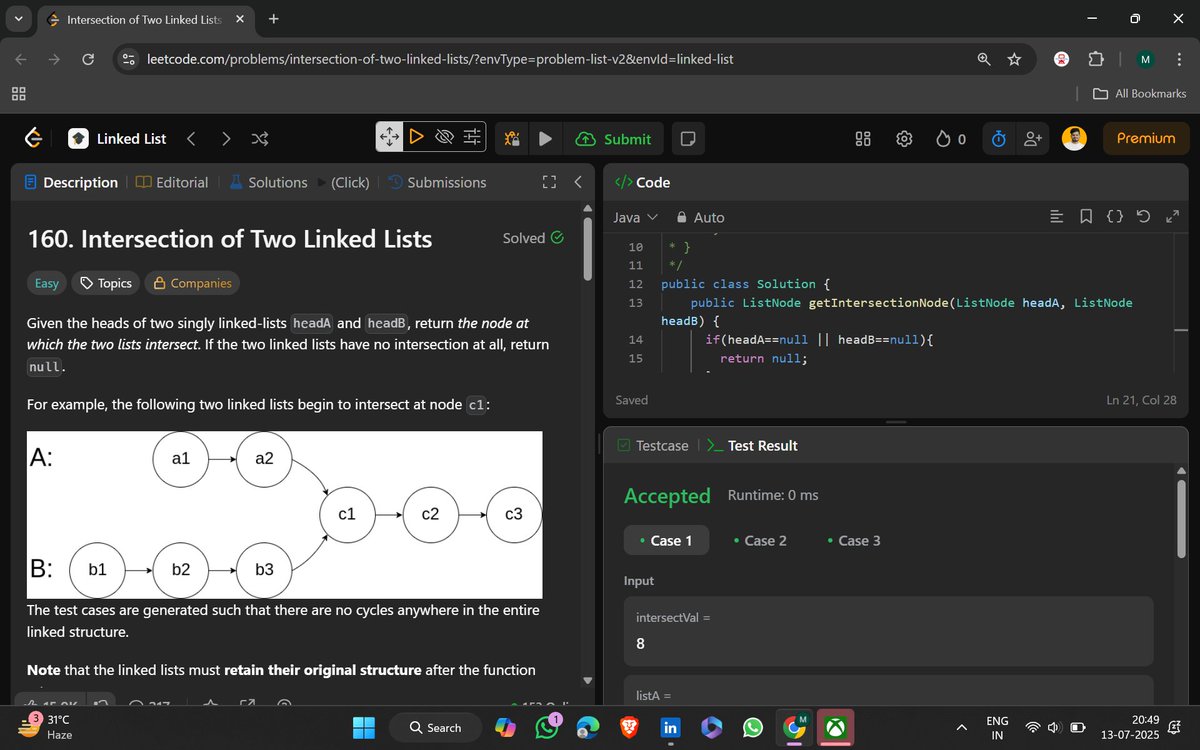Format code with the lines icon
Screen dimensions: 1200x750
tap(1055, 217)
